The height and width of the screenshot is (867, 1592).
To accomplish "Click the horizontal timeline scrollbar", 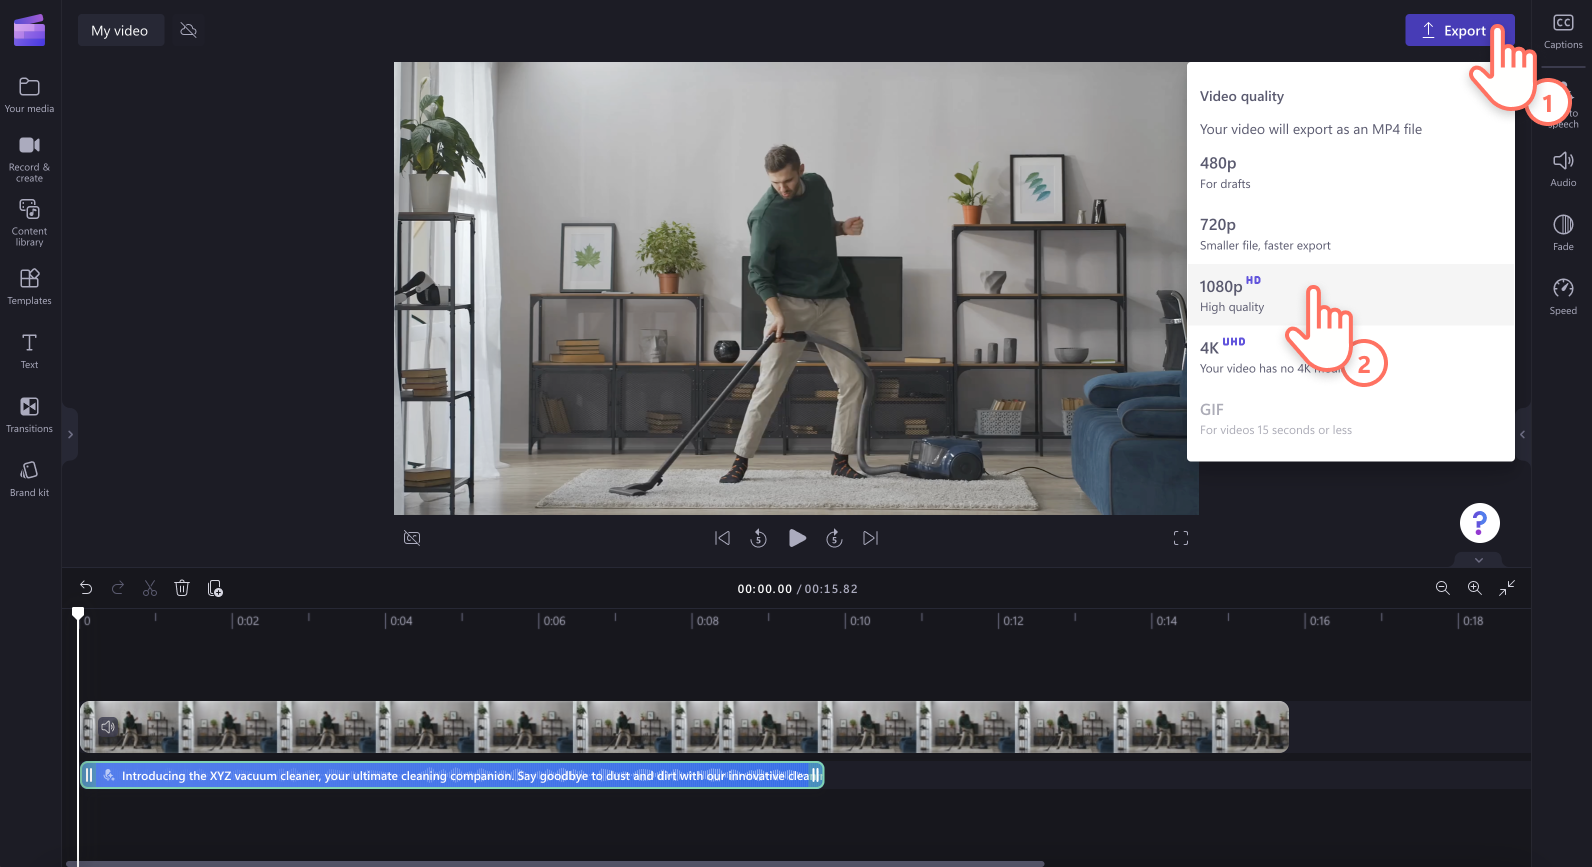I will click(555, 863).
